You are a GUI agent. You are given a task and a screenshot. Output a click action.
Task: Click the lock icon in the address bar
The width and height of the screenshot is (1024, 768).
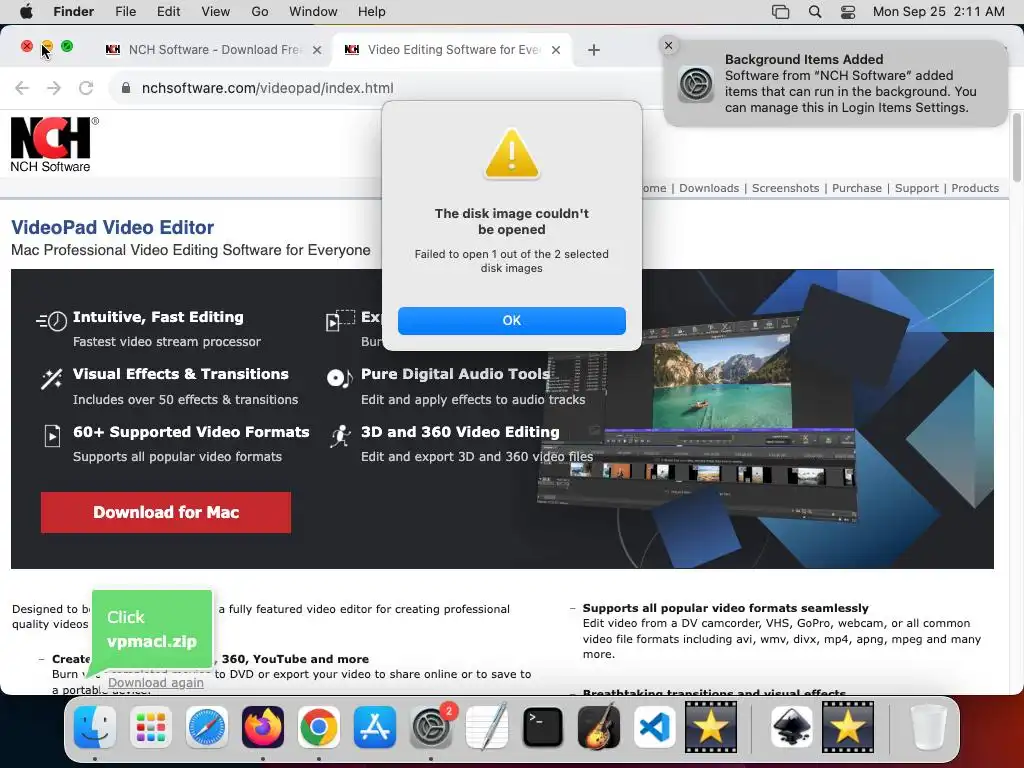pyautogui.click(x=126, y=88)
